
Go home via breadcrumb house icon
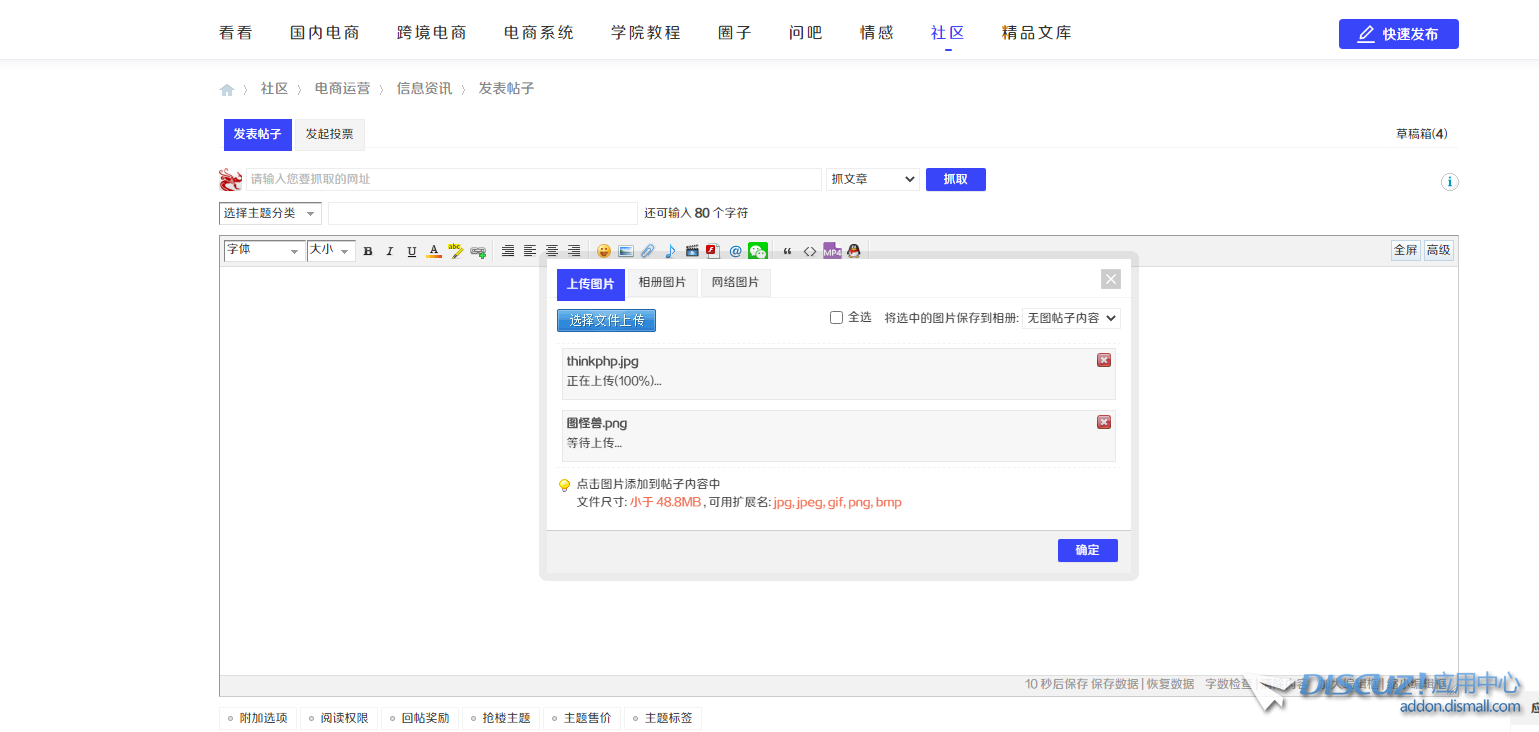click(227, 90)
